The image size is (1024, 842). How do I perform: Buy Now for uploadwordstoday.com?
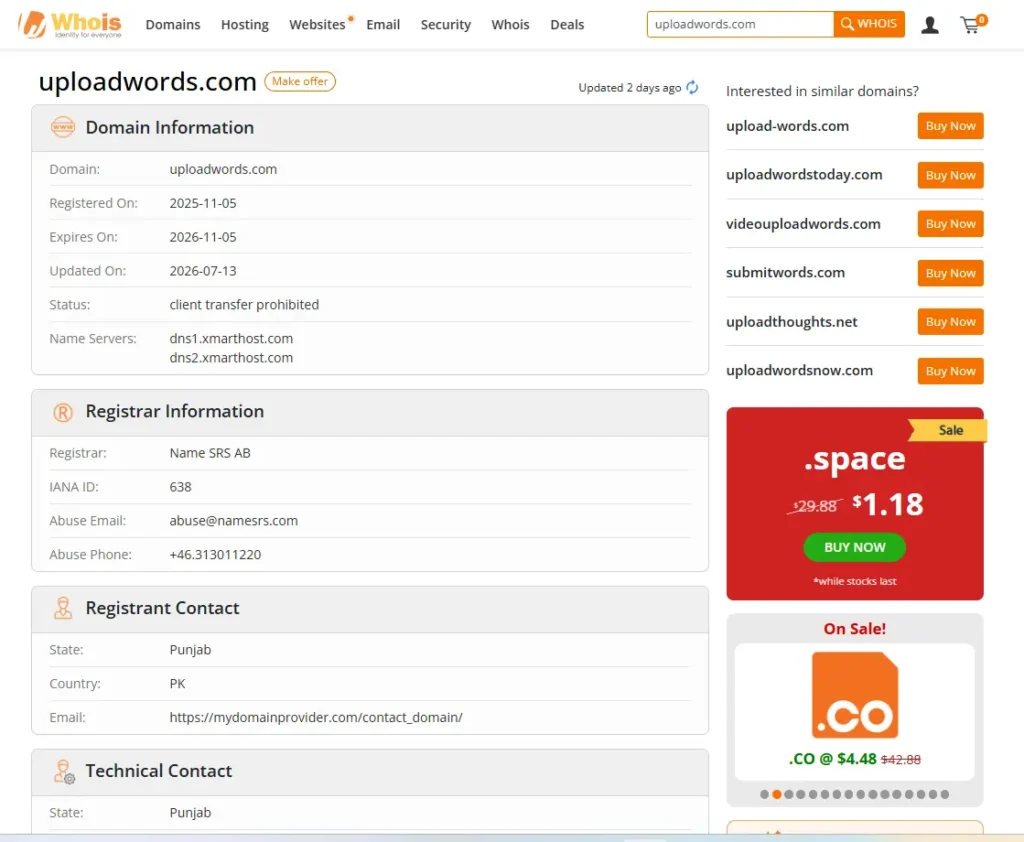point(950,175)
